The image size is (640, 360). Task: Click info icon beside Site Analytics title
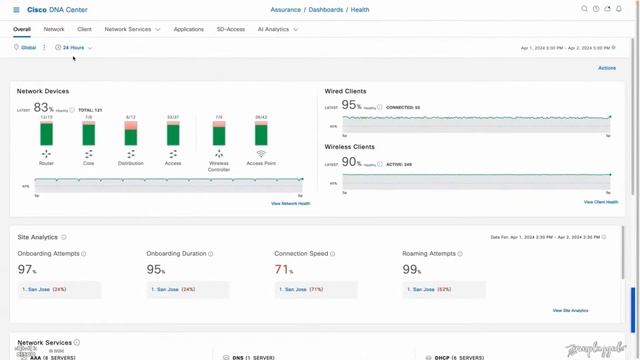click(x=64, y=237)
